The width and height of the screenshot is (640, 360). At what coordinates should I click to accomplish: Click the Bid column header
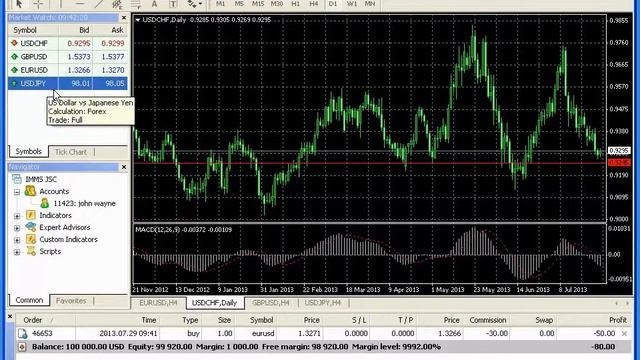[x=84, y=30]
